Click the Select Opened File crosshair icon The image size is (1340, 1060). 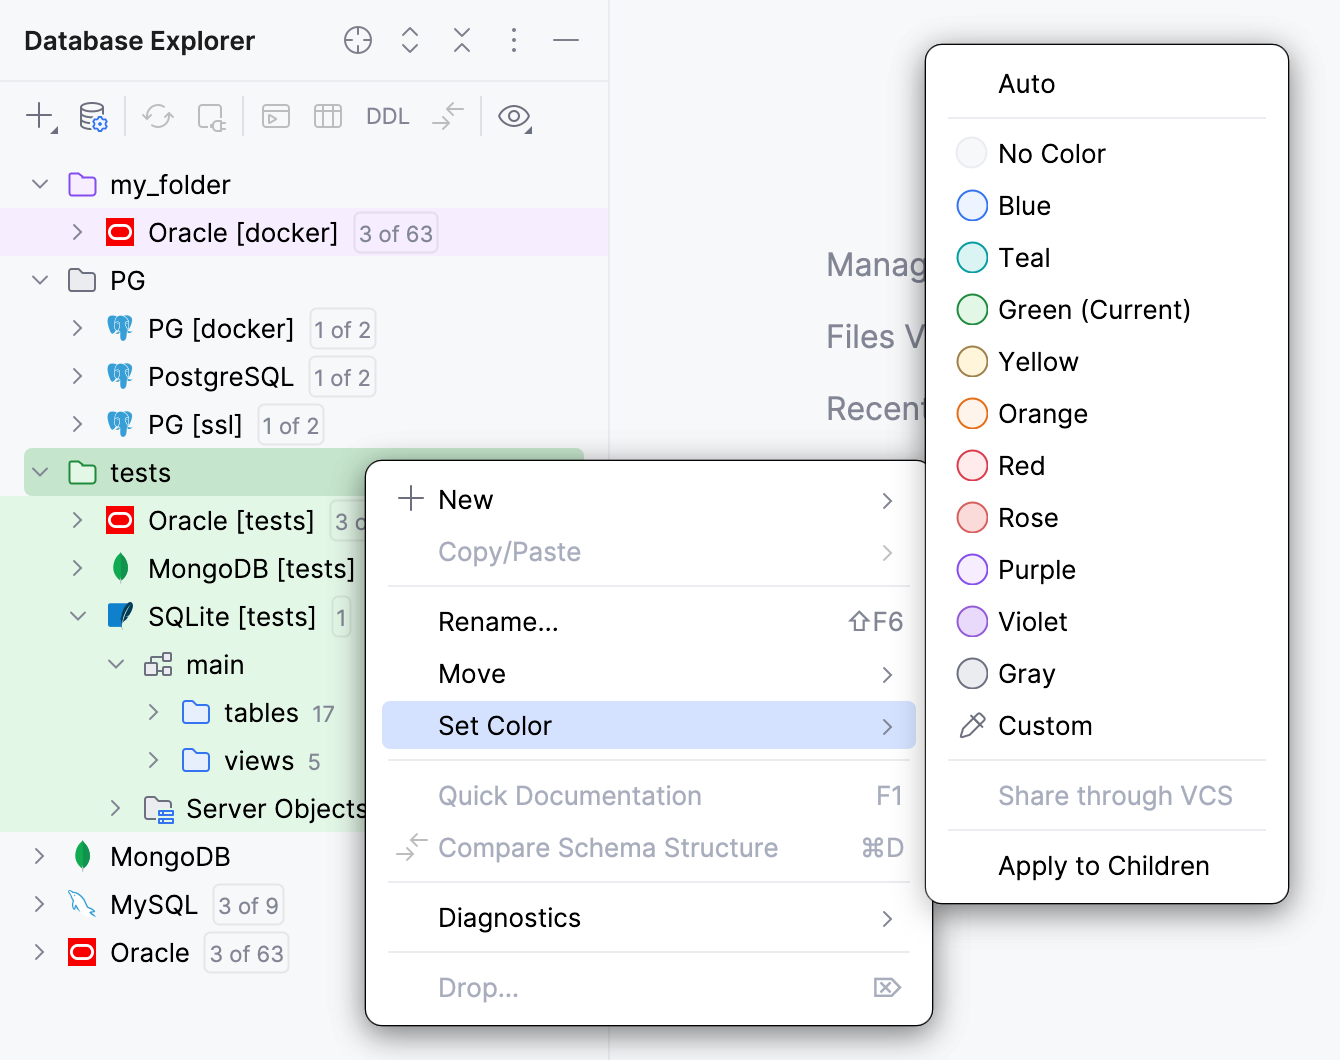tap(358, 40)
